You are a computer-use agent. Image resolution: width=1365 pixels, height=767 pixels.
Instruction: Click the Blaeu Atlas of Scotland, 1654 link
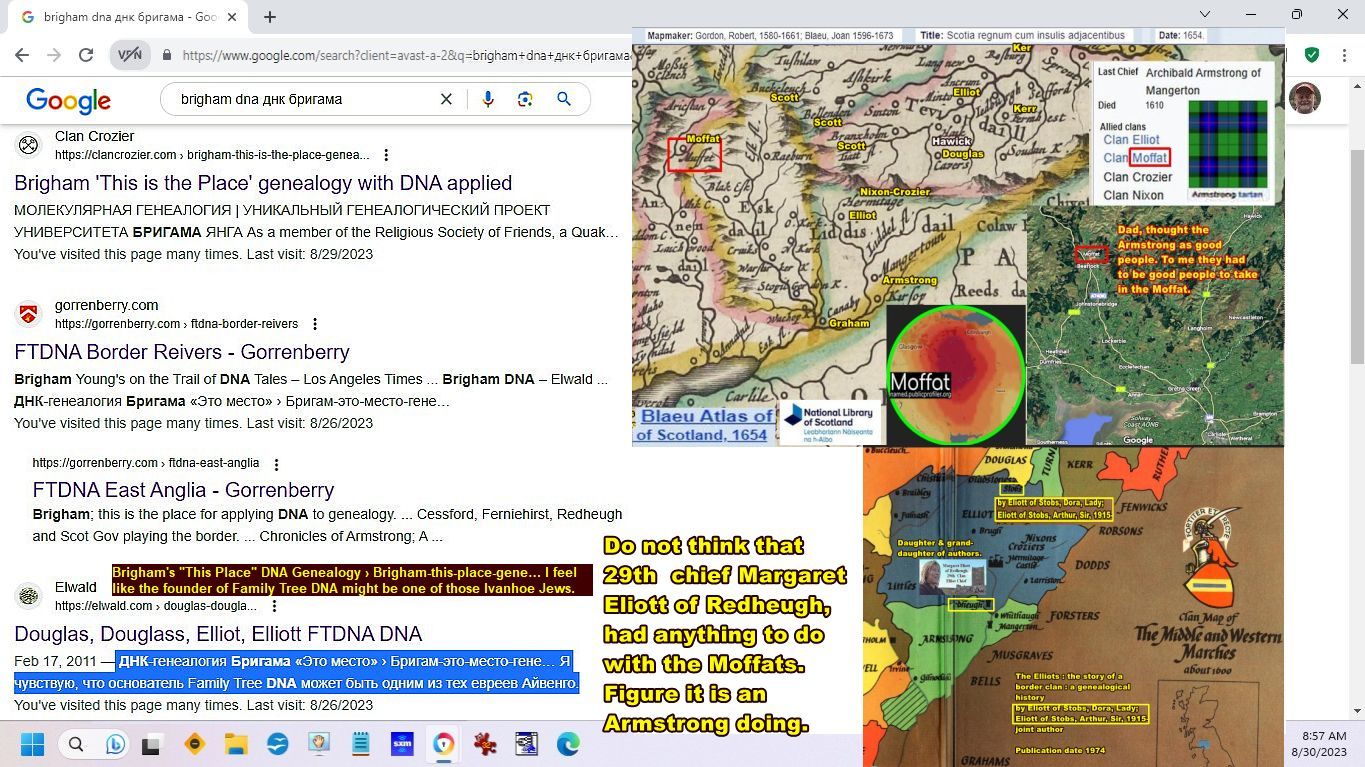click(706, 425)
